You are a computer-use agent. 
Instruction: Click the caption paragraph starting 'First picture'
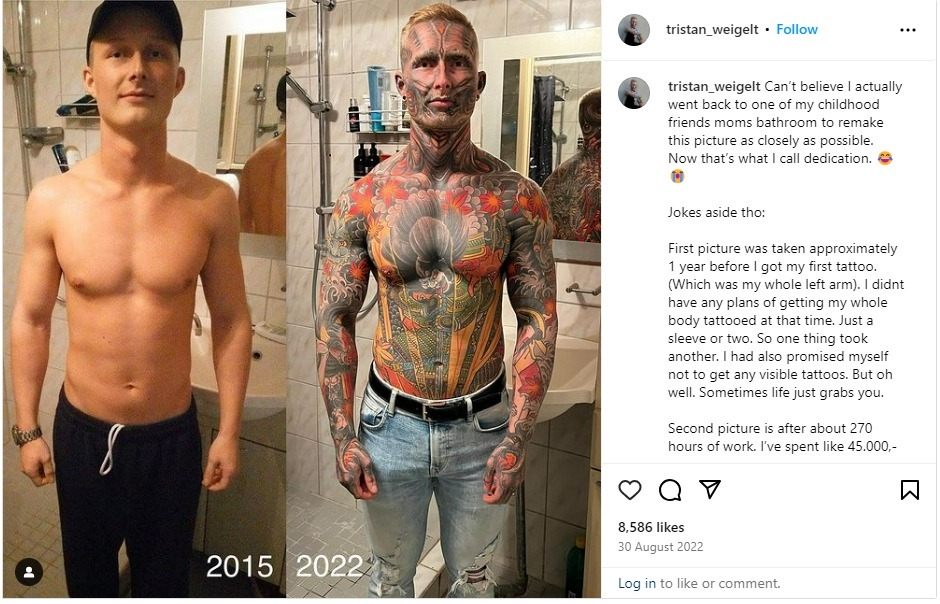point(786,320)
